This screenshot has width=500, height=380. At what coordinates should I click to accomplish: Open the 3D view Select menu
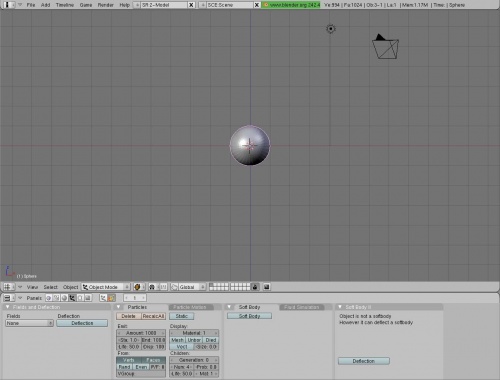click(50, 287)
